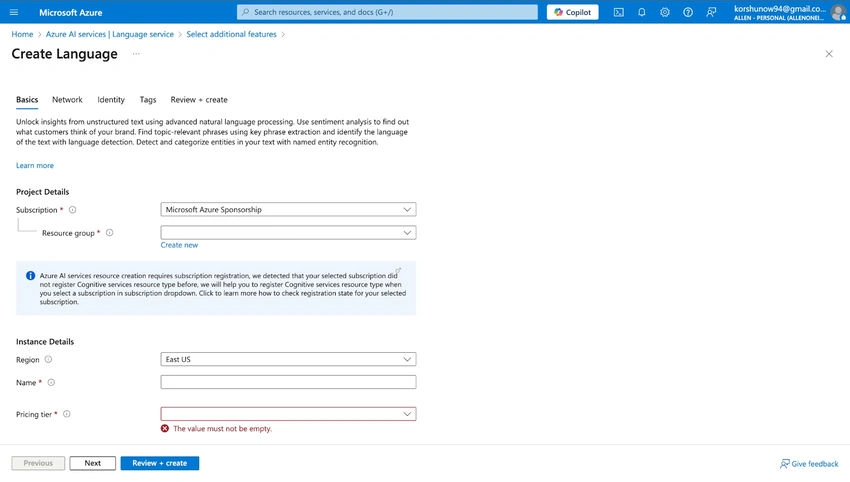The width and height of the screenshot is (850, 482).
Task: Open the hamburger portal menu
Action: (x=14, y=12)
